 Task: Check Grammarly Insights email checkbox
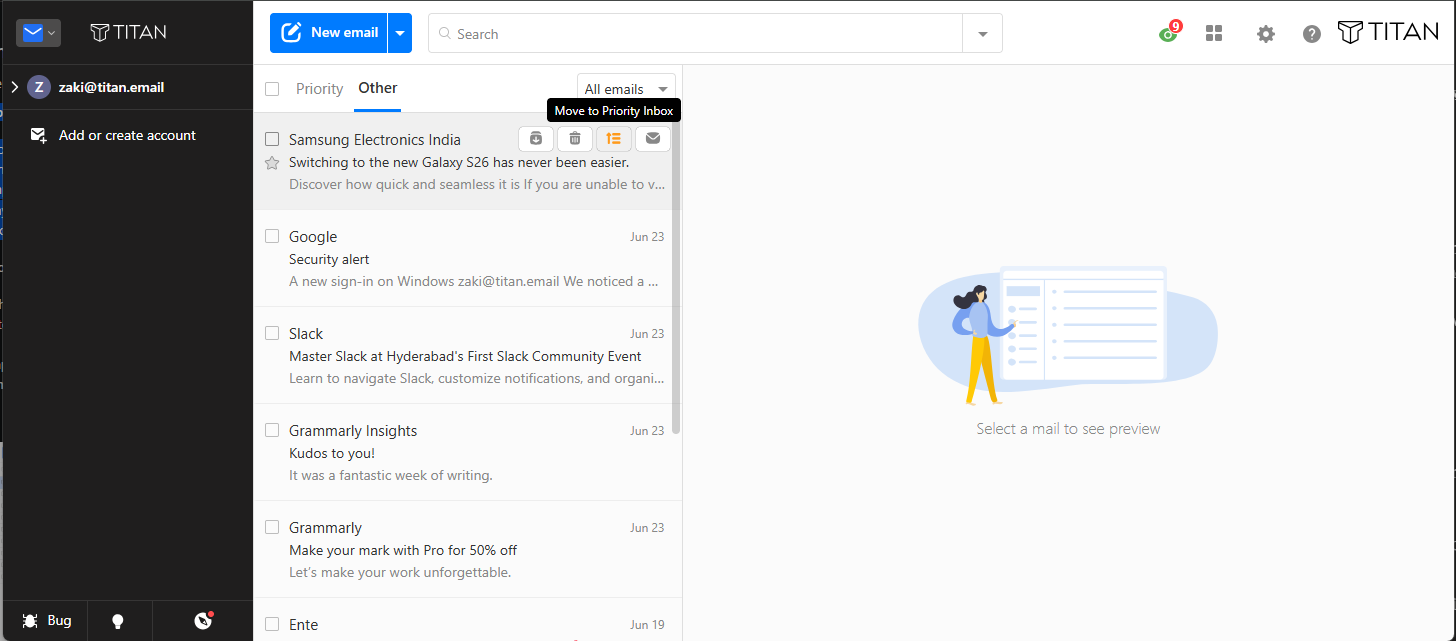(272, 430)
